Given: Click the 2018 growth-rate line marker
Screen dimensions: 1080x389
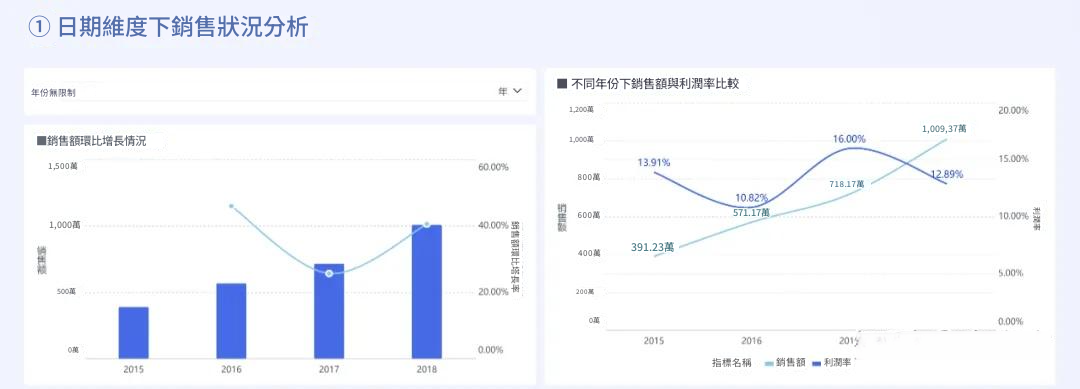Looking at the screenshot, I should pos(426,224).
